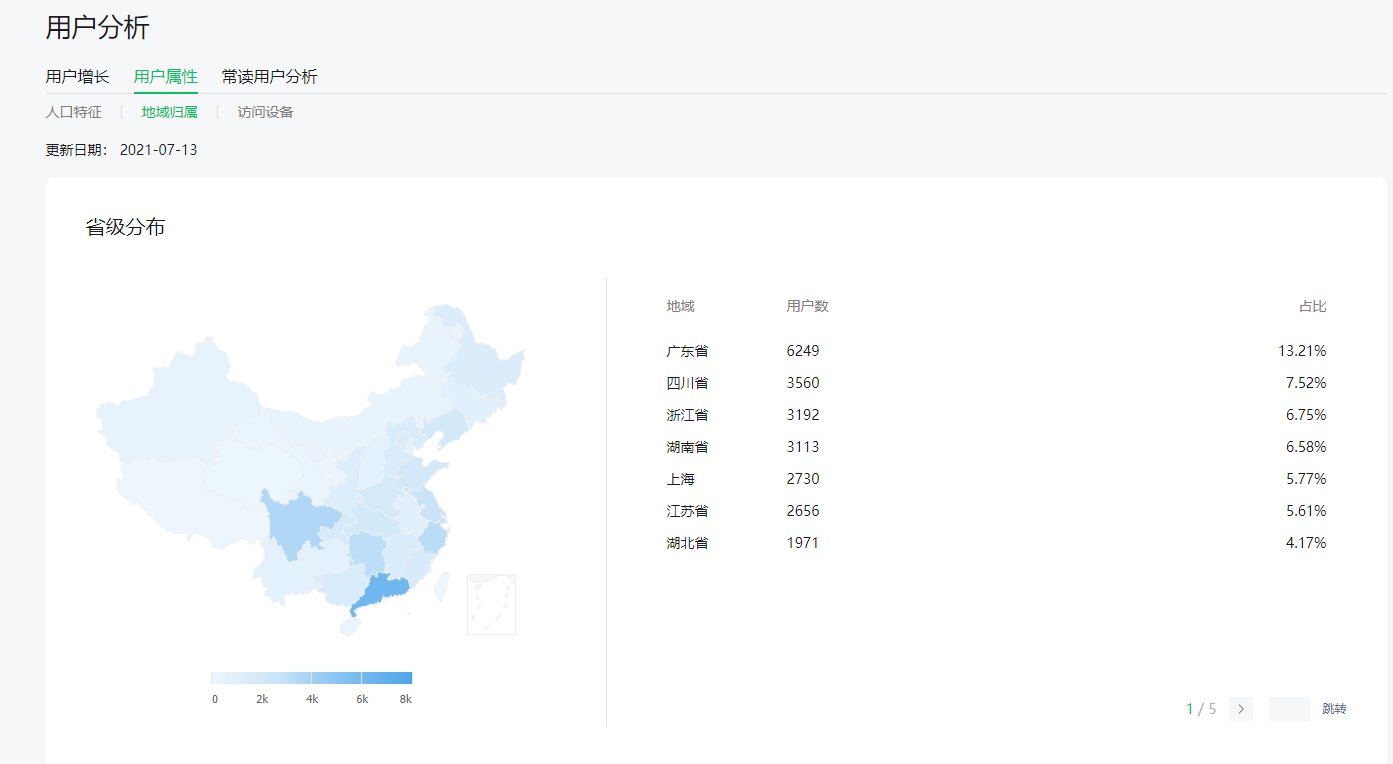Click Guangdong province on the map
This screenshot has width=1393, height=764.
(x=381, y=593)
